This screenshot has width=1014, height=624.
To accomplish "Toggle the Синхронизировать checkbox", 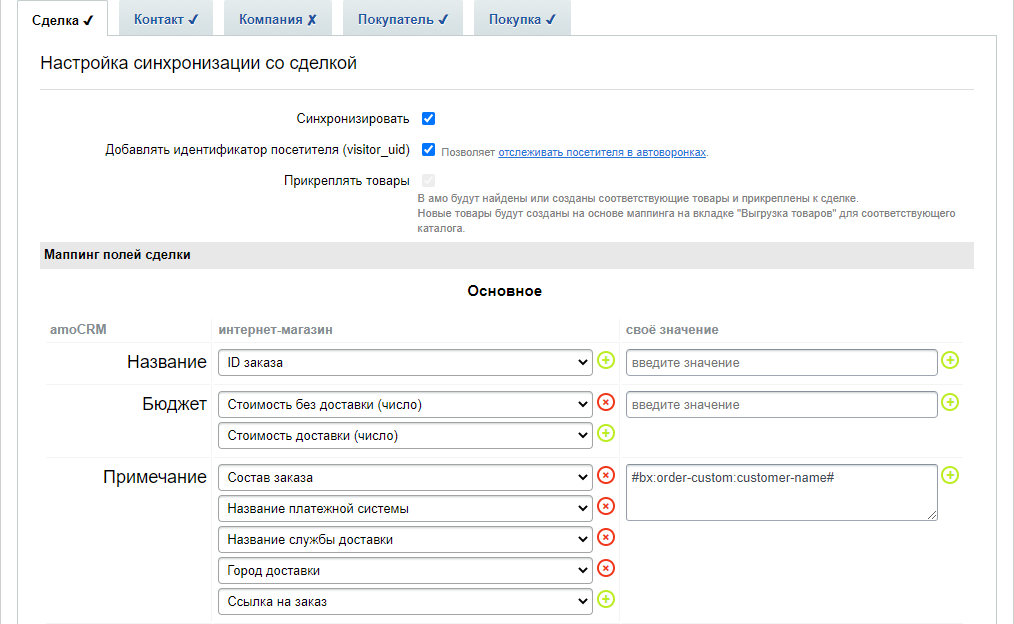I will point(428,118).
